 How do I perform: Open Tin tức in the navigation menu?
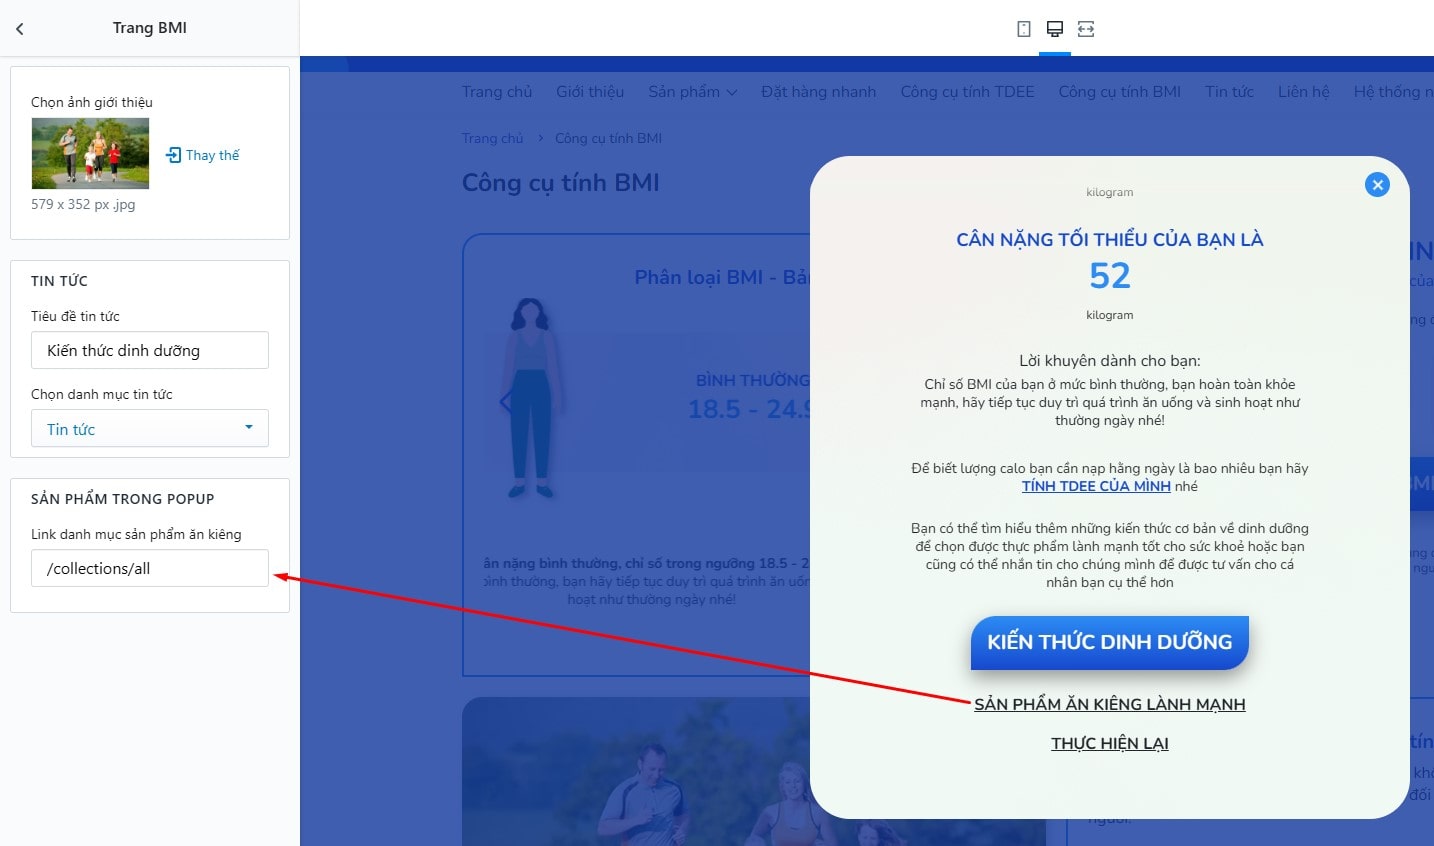[x=1229, y=92]
